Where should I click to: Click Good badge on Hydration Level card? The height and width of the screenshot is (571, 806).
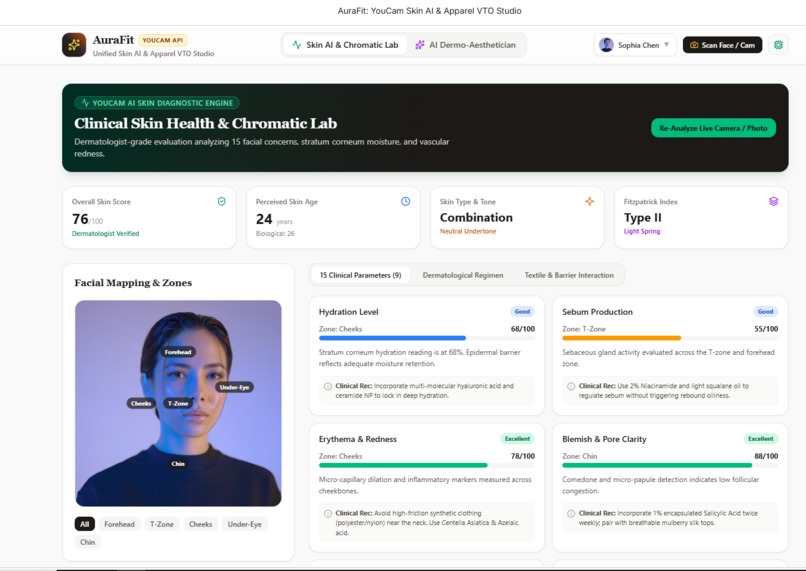[522, 311]
